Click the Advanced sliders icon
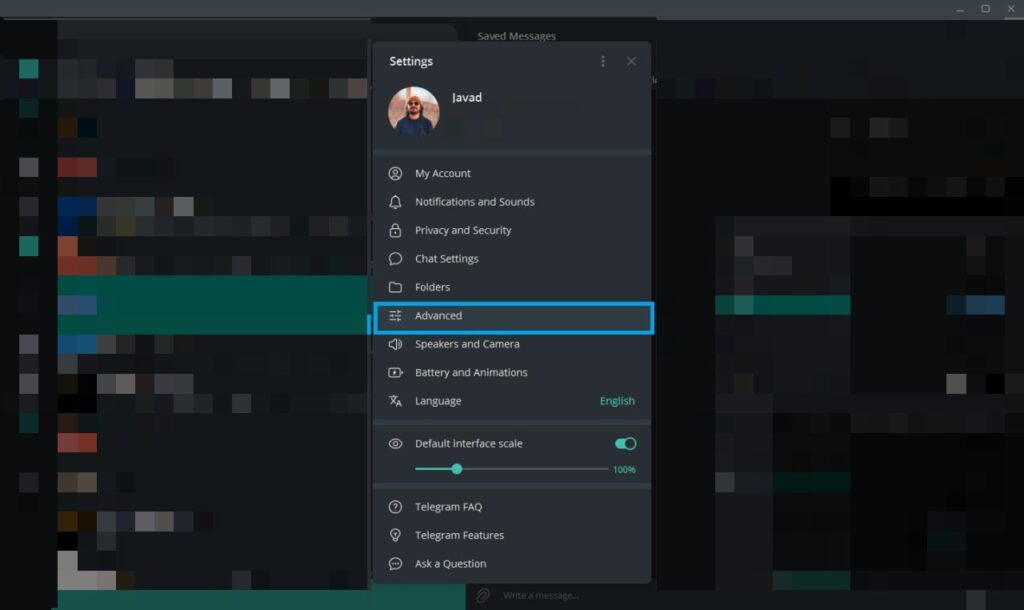 click(x=395, y=316)
